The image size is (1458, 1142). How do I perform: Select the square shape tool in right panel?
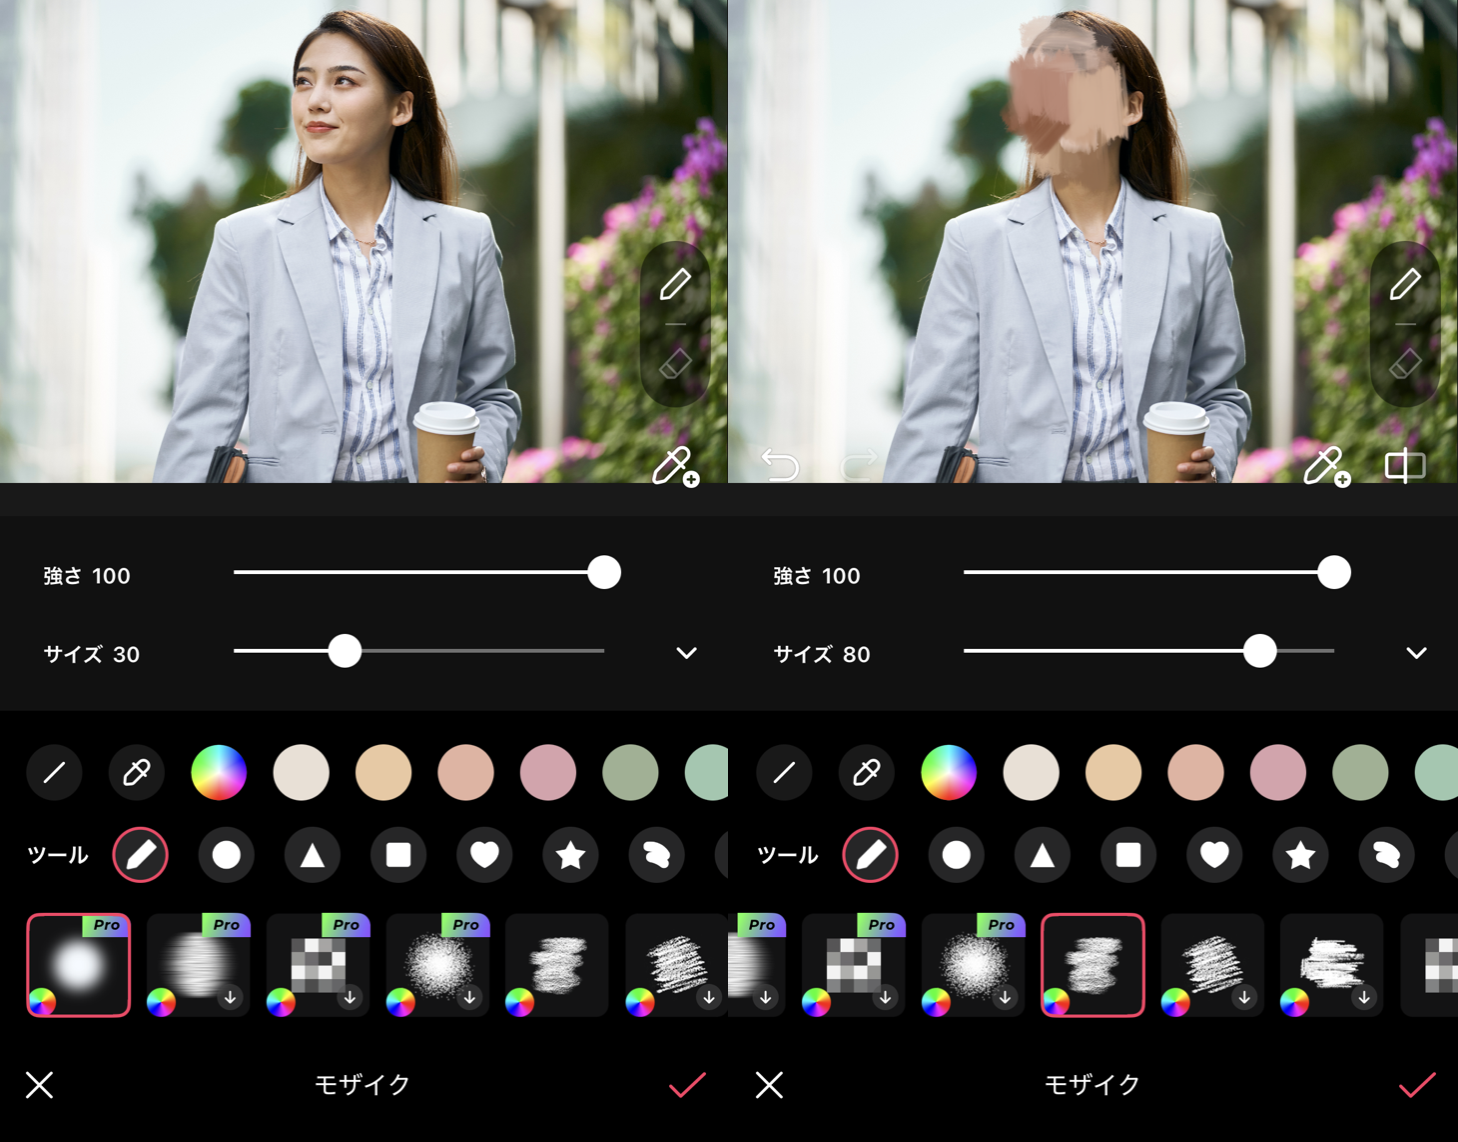[1128, 855]
